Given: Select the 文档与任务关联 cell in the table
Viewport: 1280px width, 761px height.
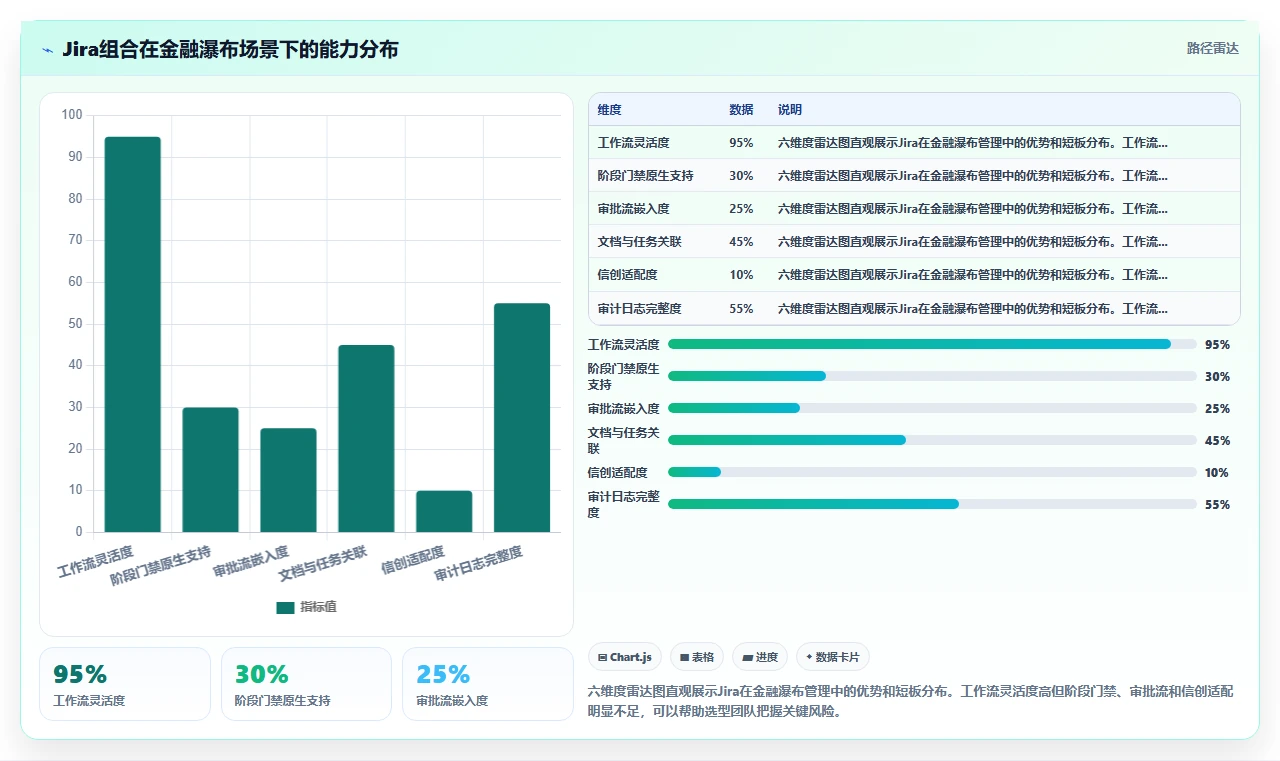Looking at the screenshot, I should (655, 242).
